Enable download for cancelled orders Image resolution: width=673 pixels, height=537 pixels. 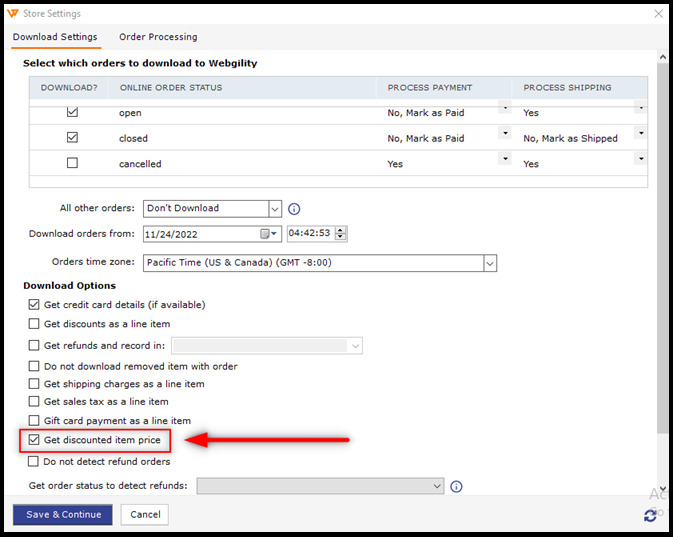click(72, 163)
